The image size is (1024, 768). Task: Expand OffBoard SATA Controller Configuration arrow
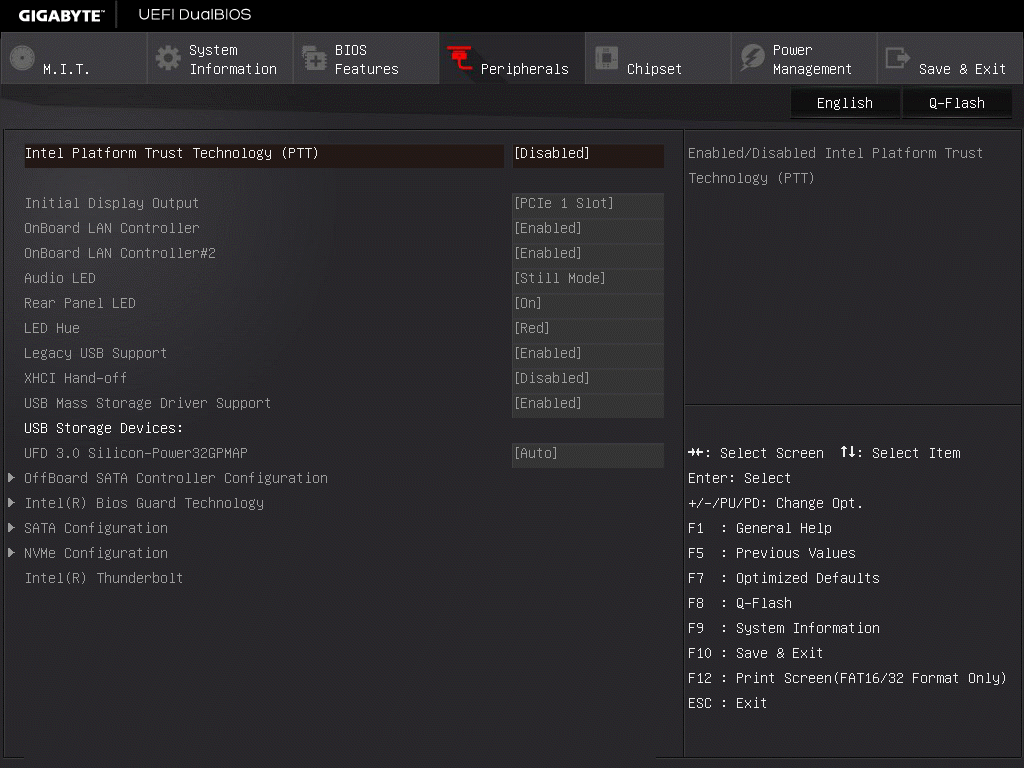coord(11,478)
